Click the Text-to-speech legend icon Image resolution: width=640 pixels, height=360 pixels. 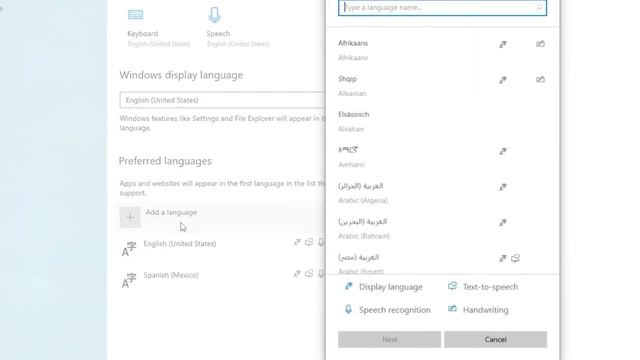pos(452,286)
